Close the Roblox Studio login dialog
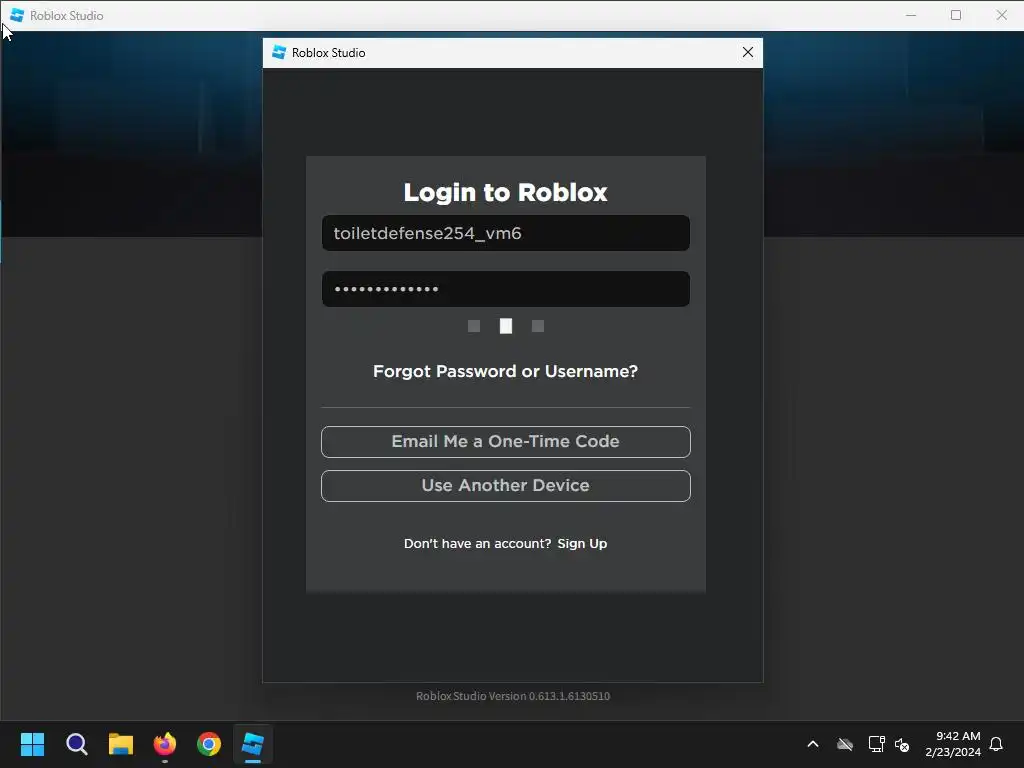Image resolution: width=1024 pixels, height=768 pixels. 748,52
